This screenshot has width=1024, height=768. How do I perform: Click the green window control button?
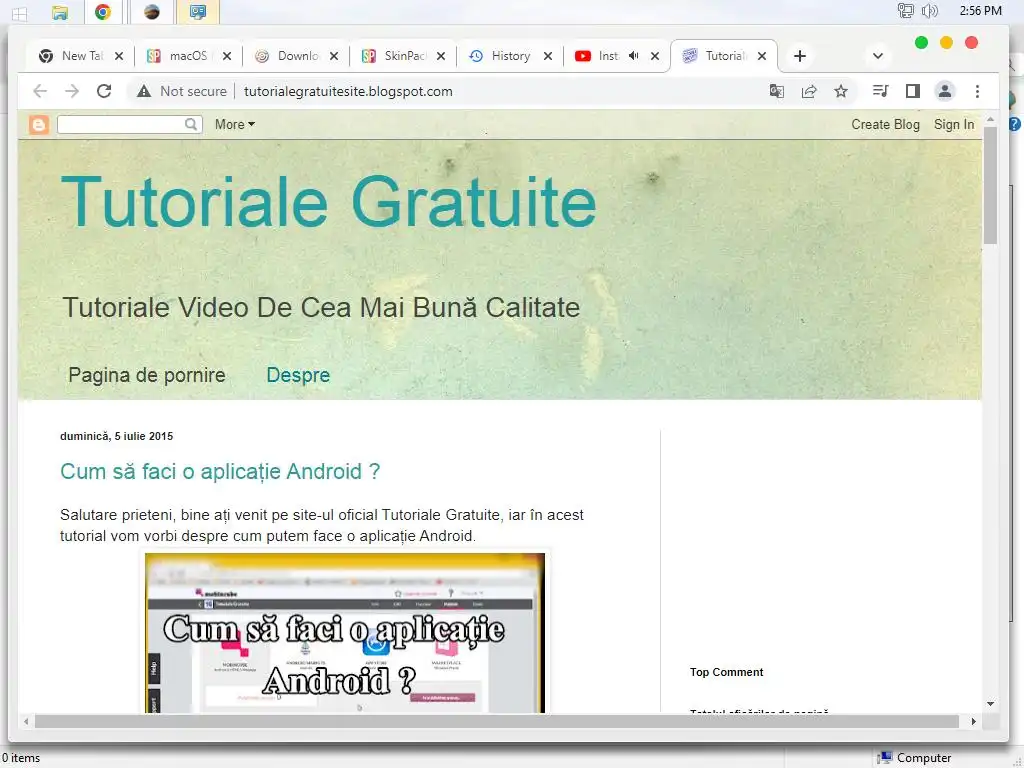[x=921, y=42]
